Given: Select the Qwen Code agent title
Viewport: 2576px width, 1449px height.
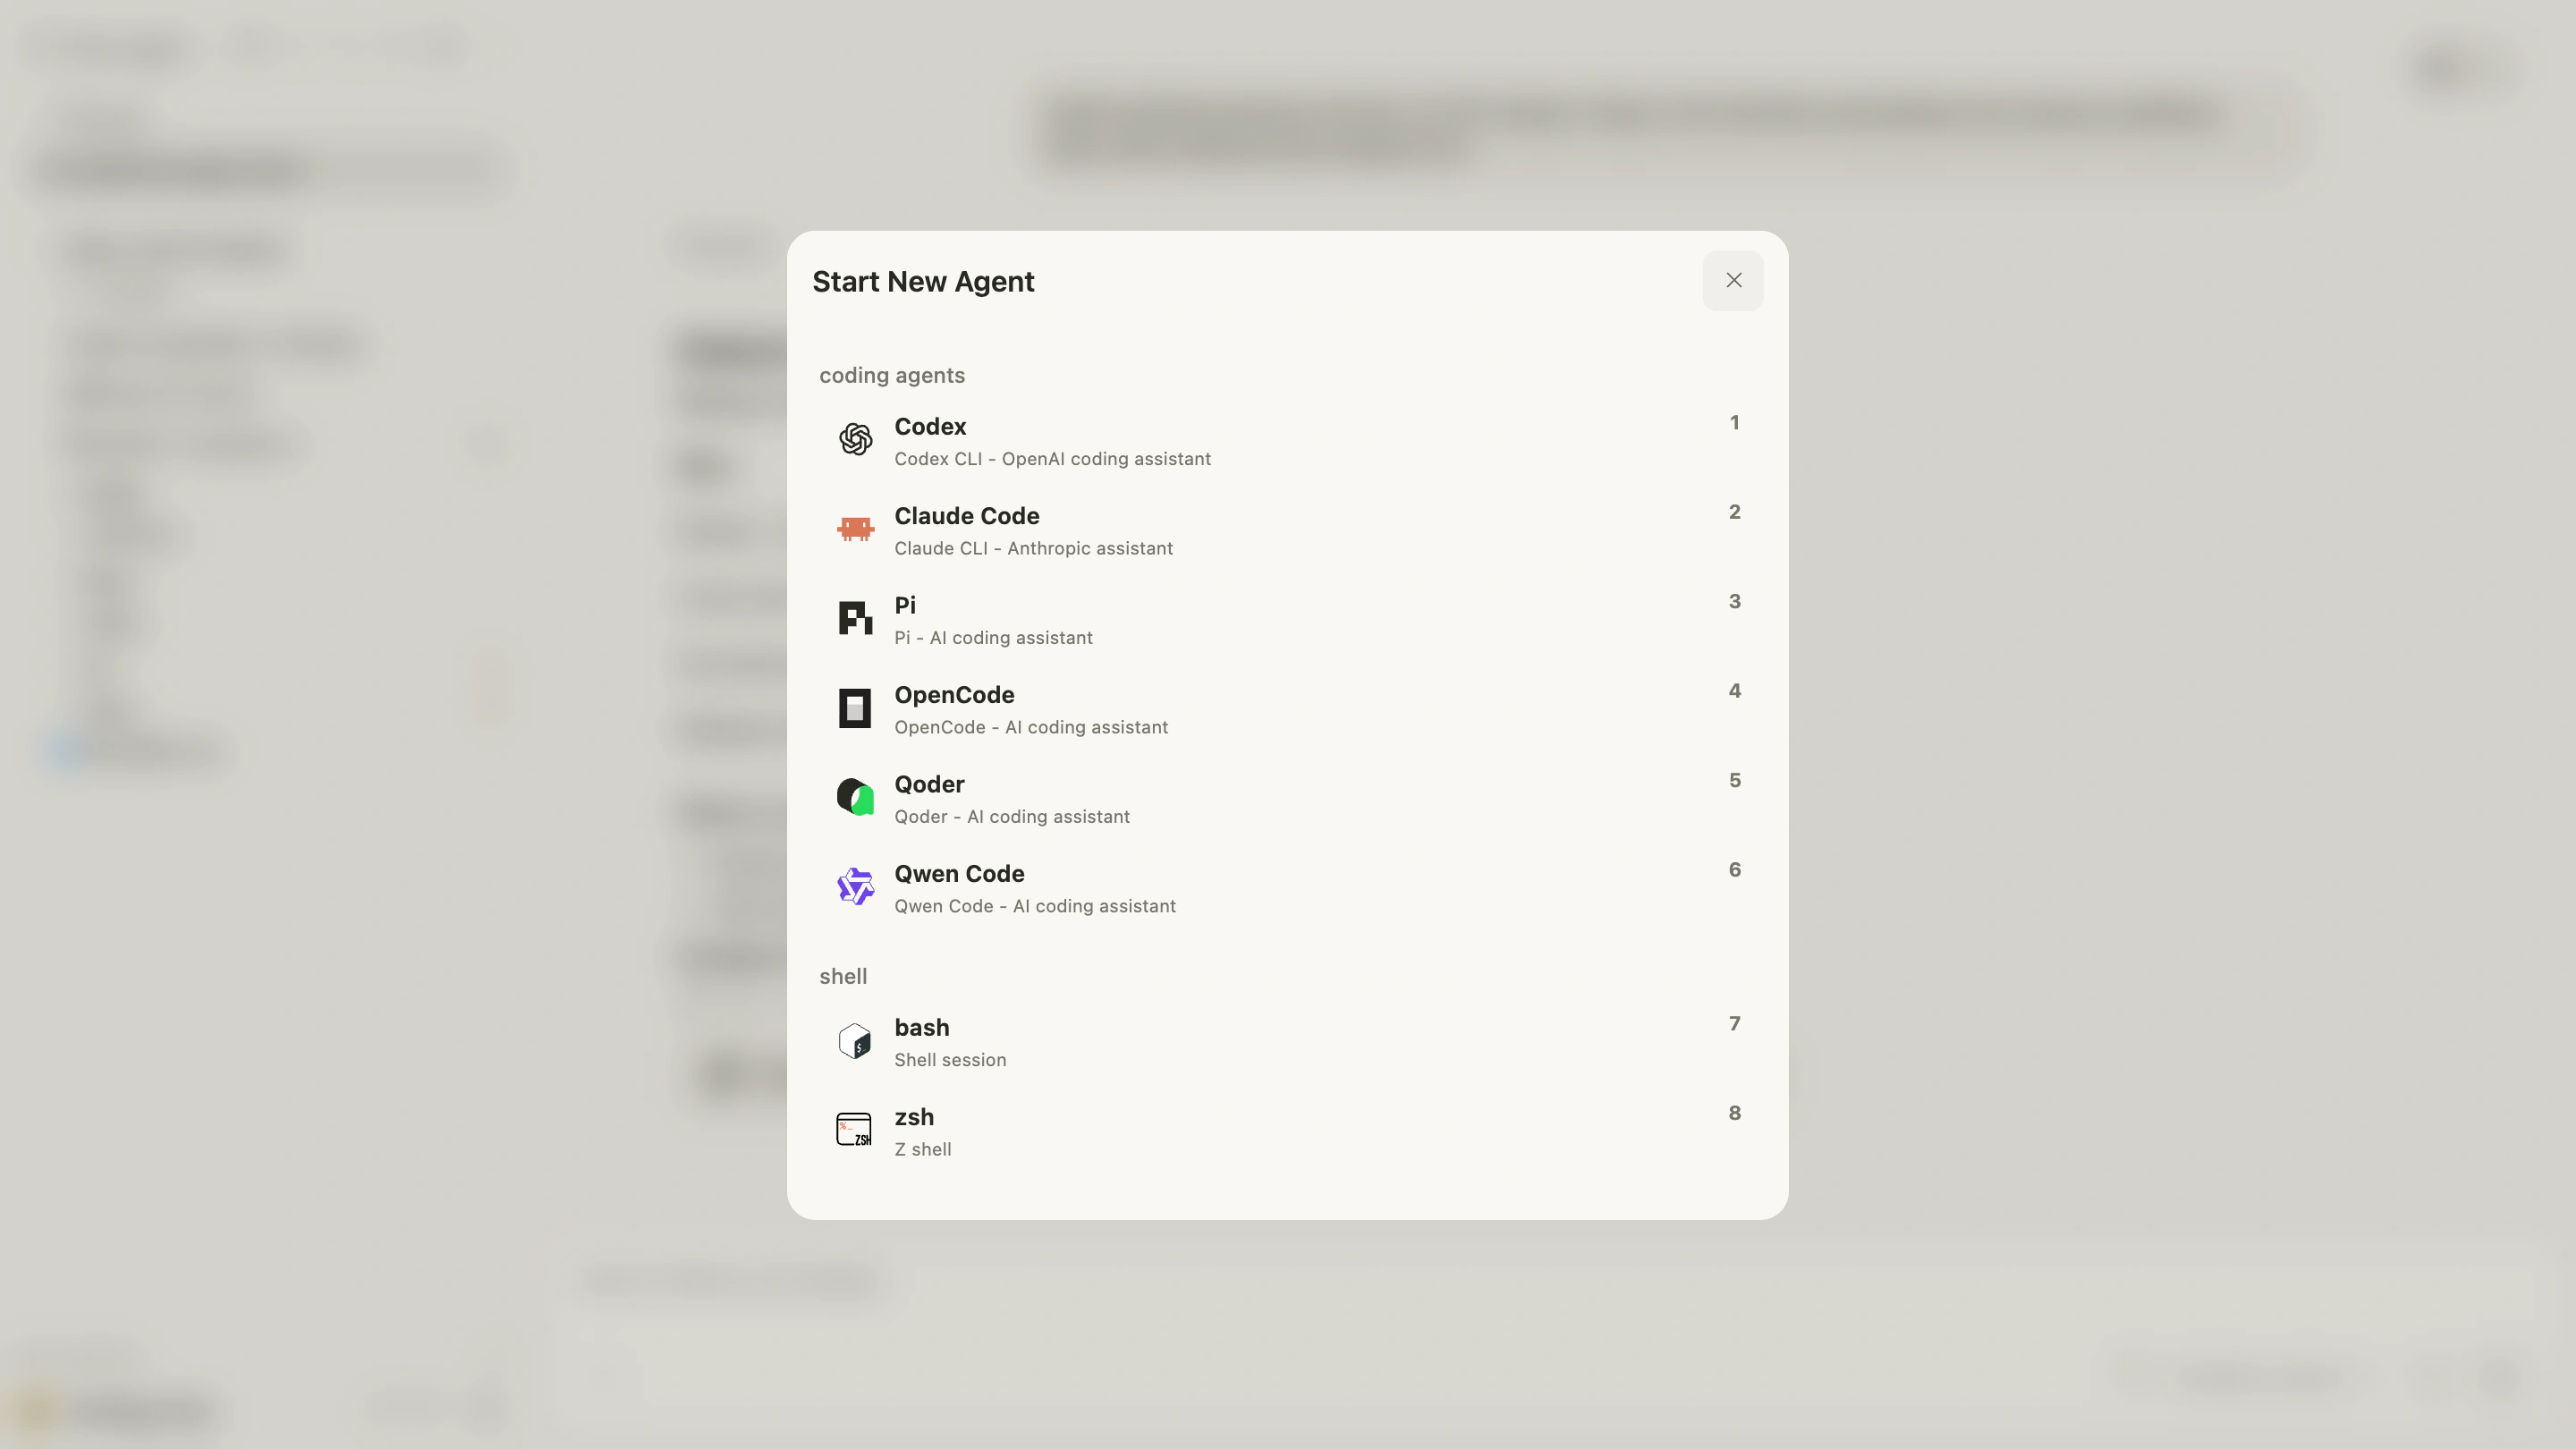Looking at the screenshot, I should coord(959,874).
